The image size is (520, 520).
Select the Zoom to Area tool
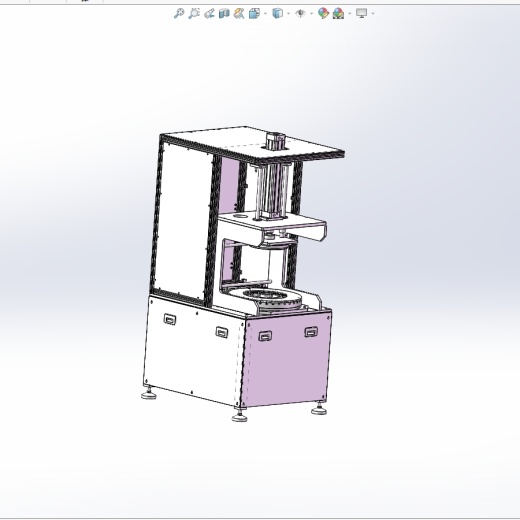click(x=194, y=13)
